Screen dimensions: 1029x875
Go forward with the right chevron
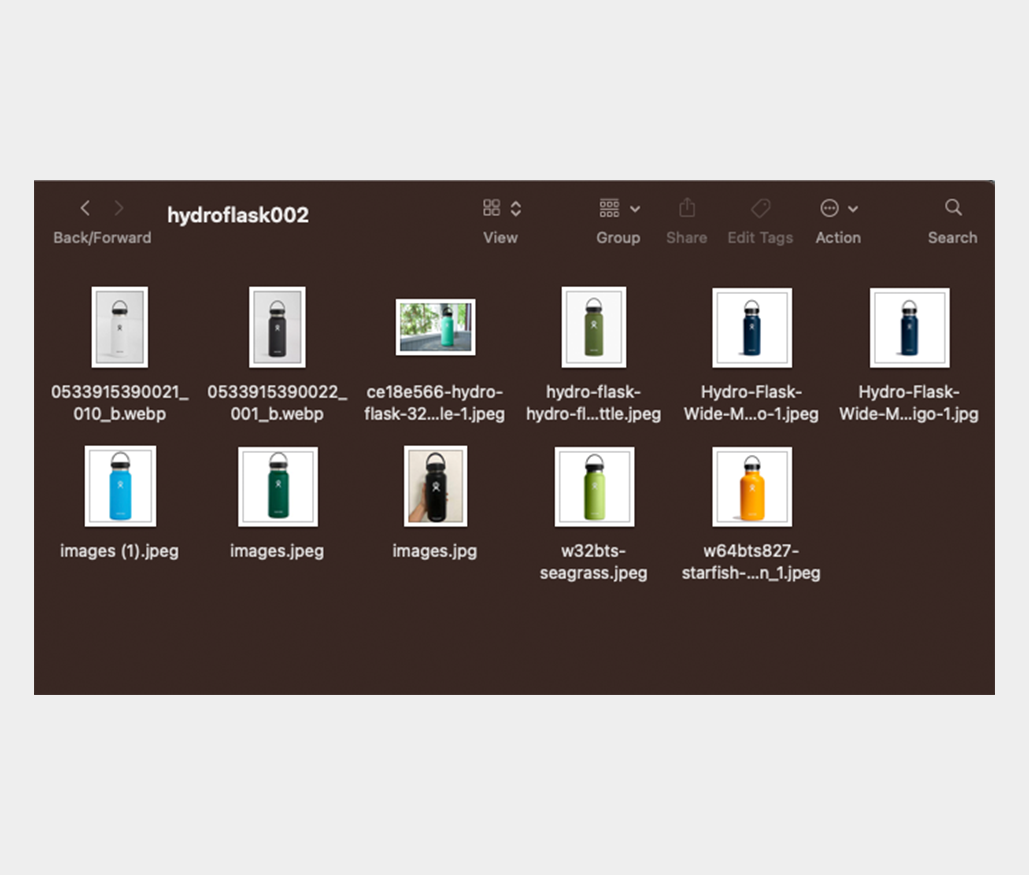coord(119,208)
